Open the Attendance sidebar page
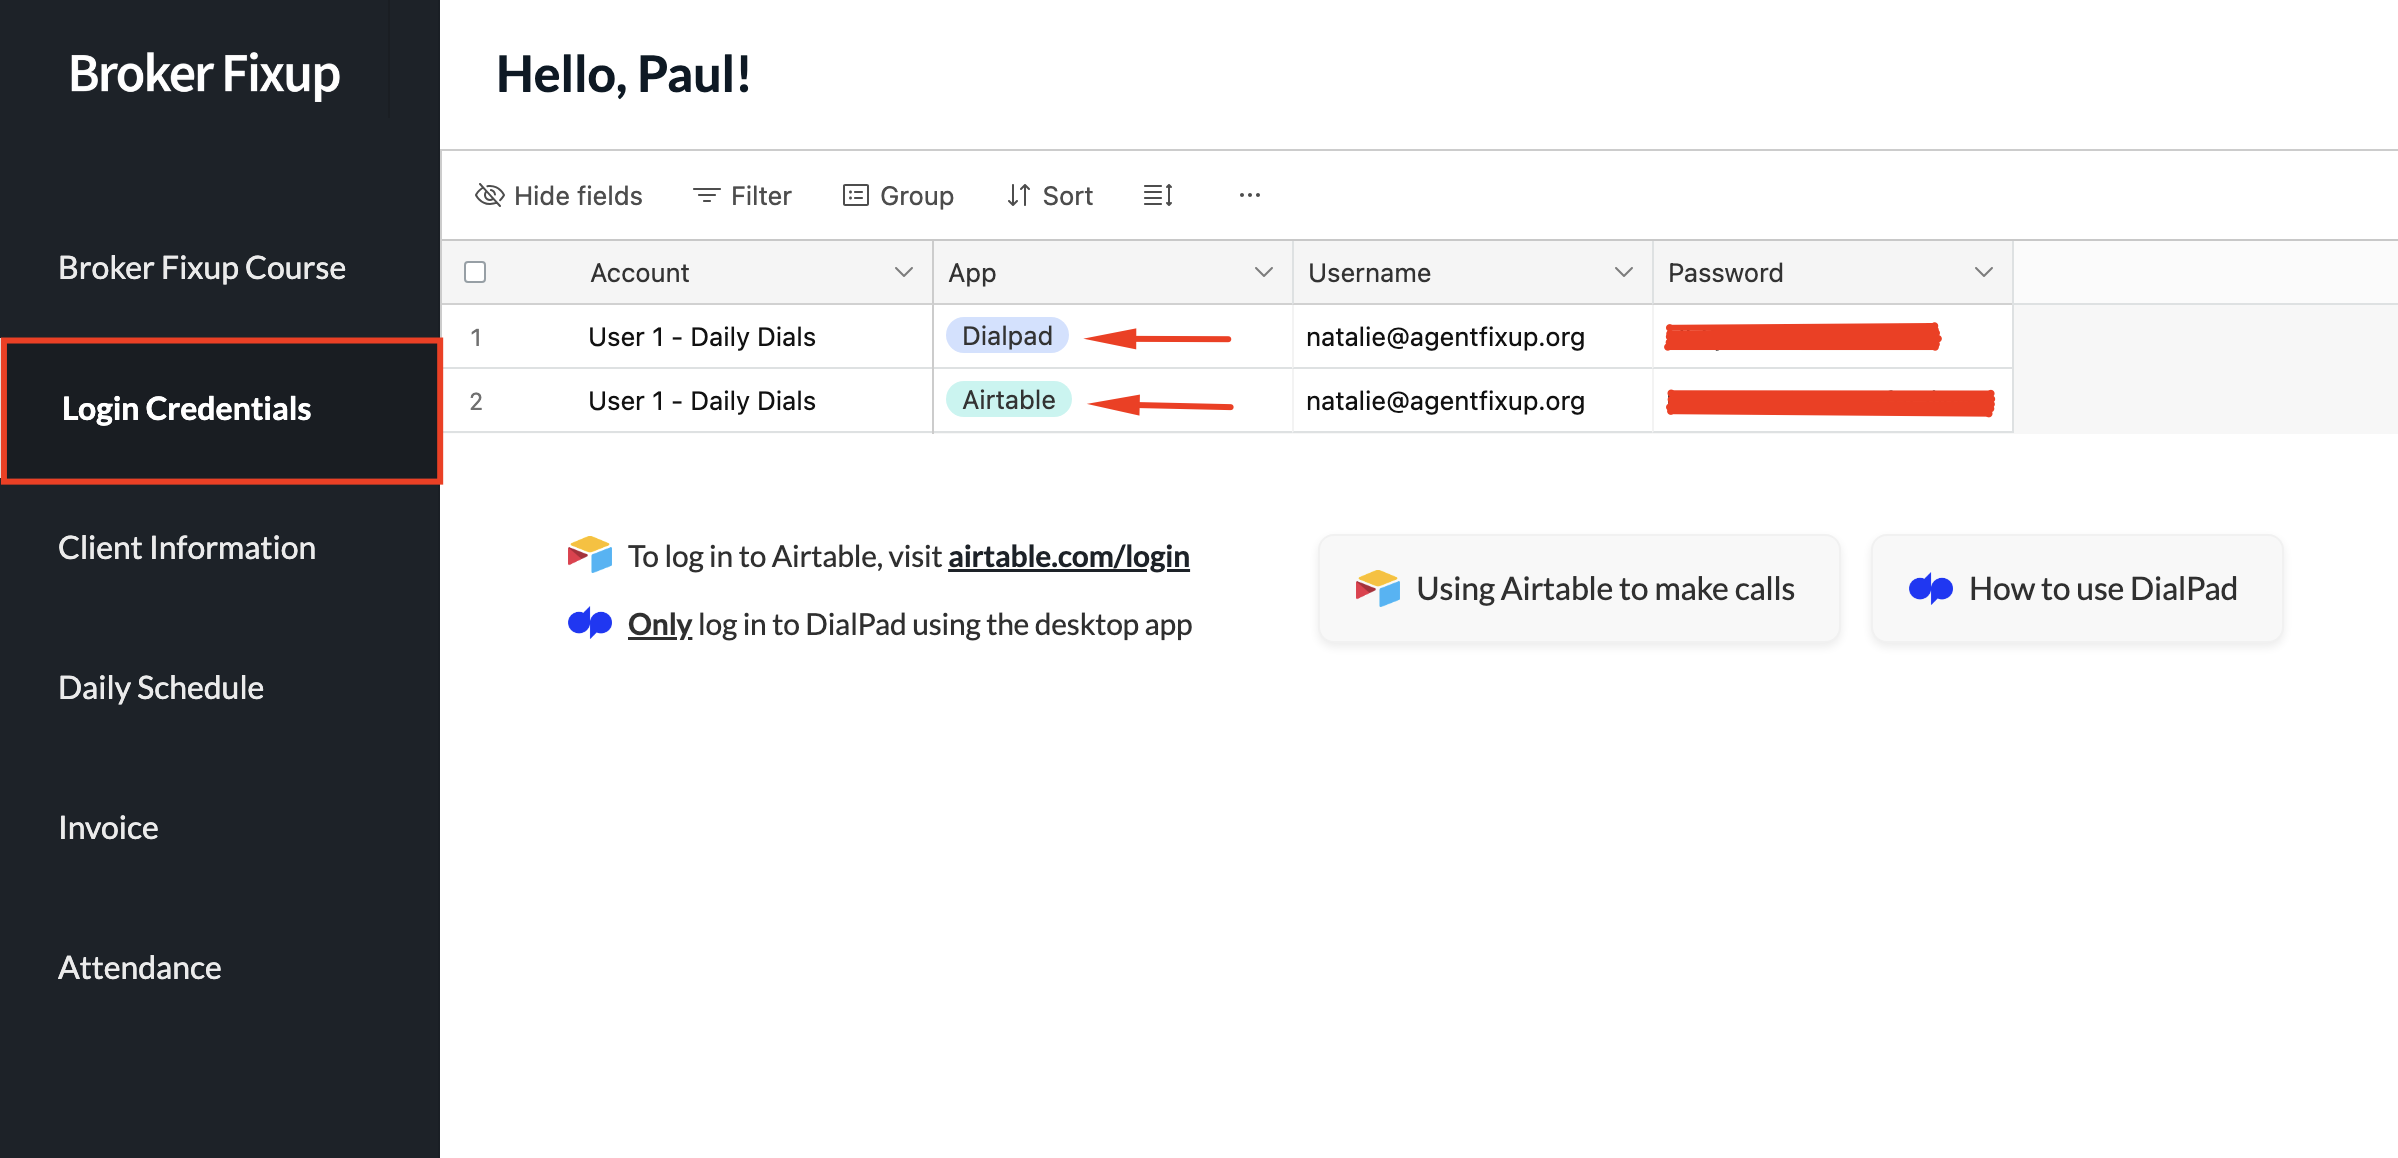Screen dimensions: 2398x1158 click(140, 968)
